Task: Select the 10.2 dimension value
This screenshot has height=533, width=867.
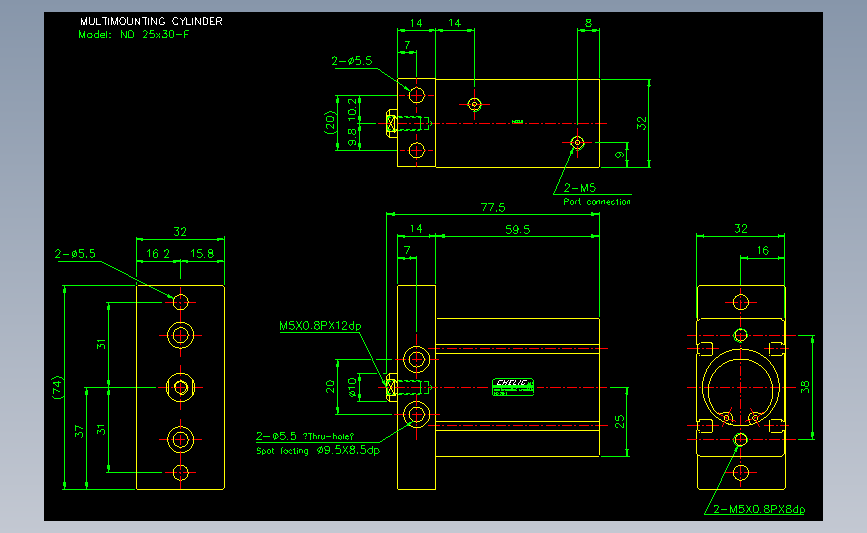Action: point(352,109)
